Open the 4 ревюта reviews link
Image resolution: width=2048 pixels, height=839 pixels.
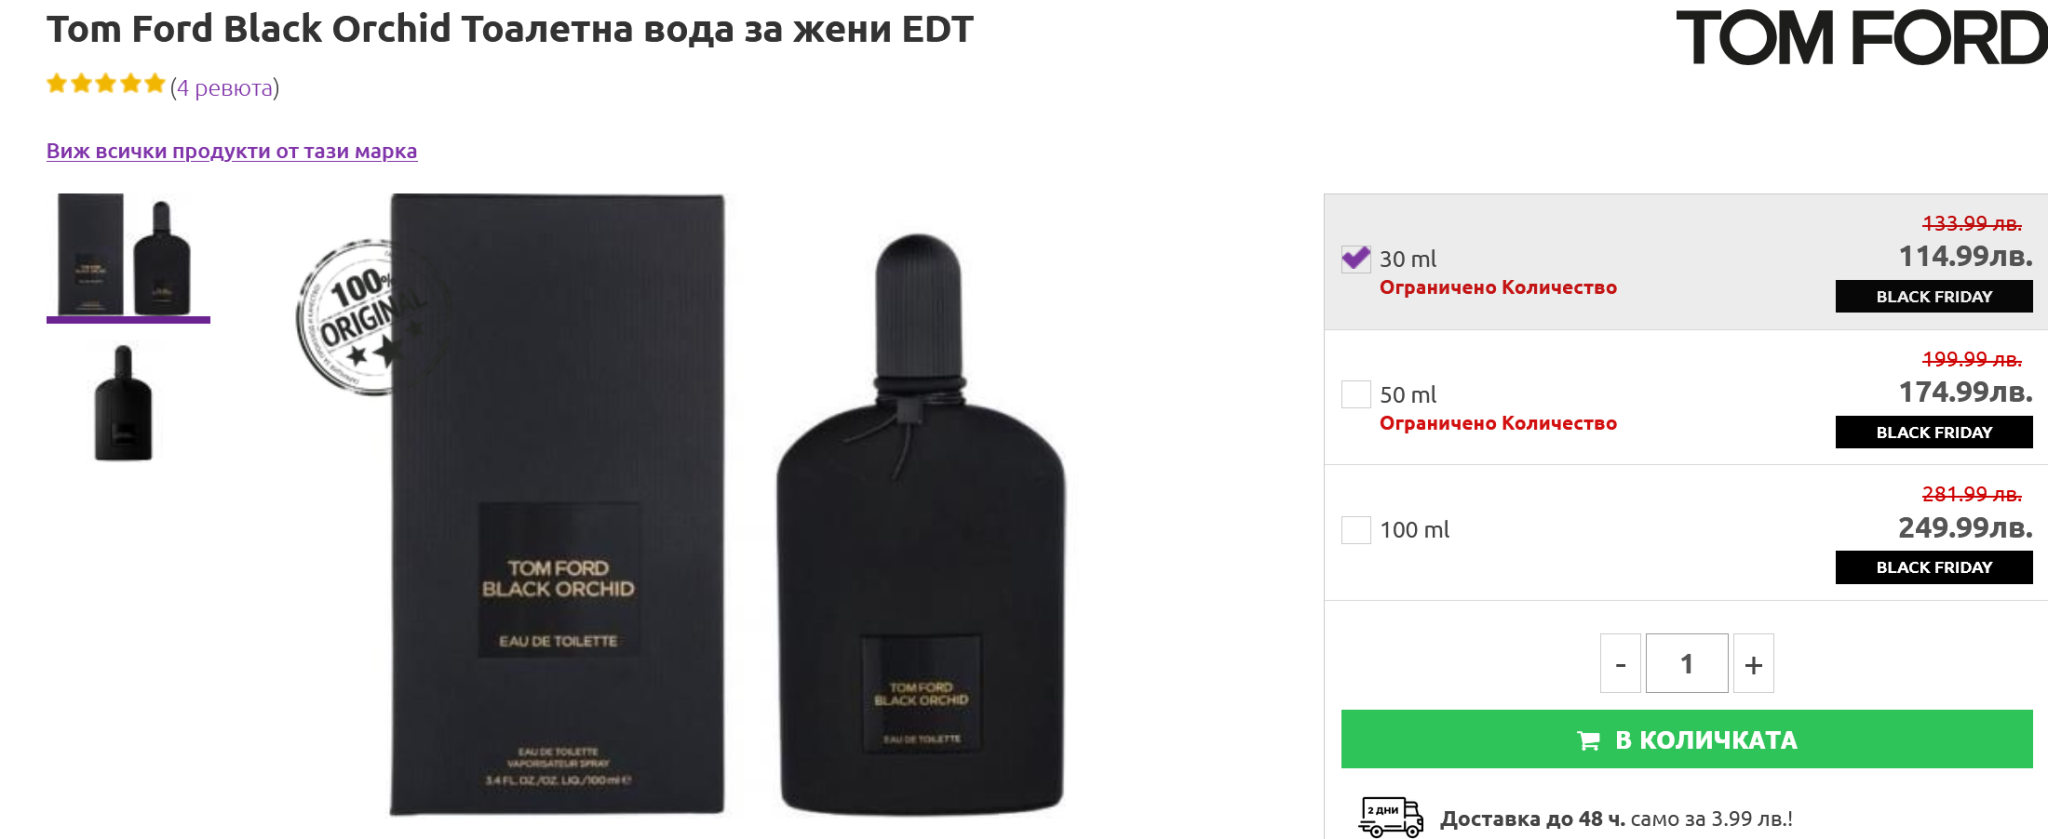click(x=225, y=88)
